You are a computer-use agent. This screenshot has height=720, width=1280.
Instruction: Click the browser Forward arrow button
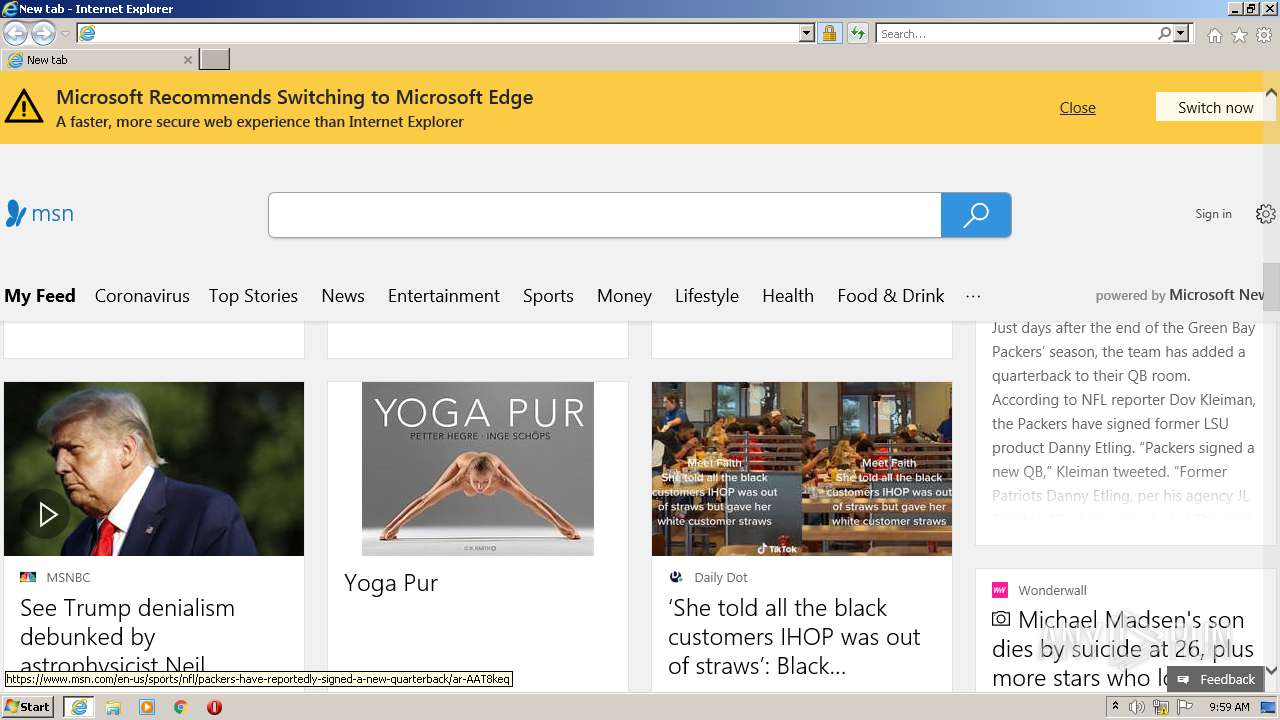point(43,34)
